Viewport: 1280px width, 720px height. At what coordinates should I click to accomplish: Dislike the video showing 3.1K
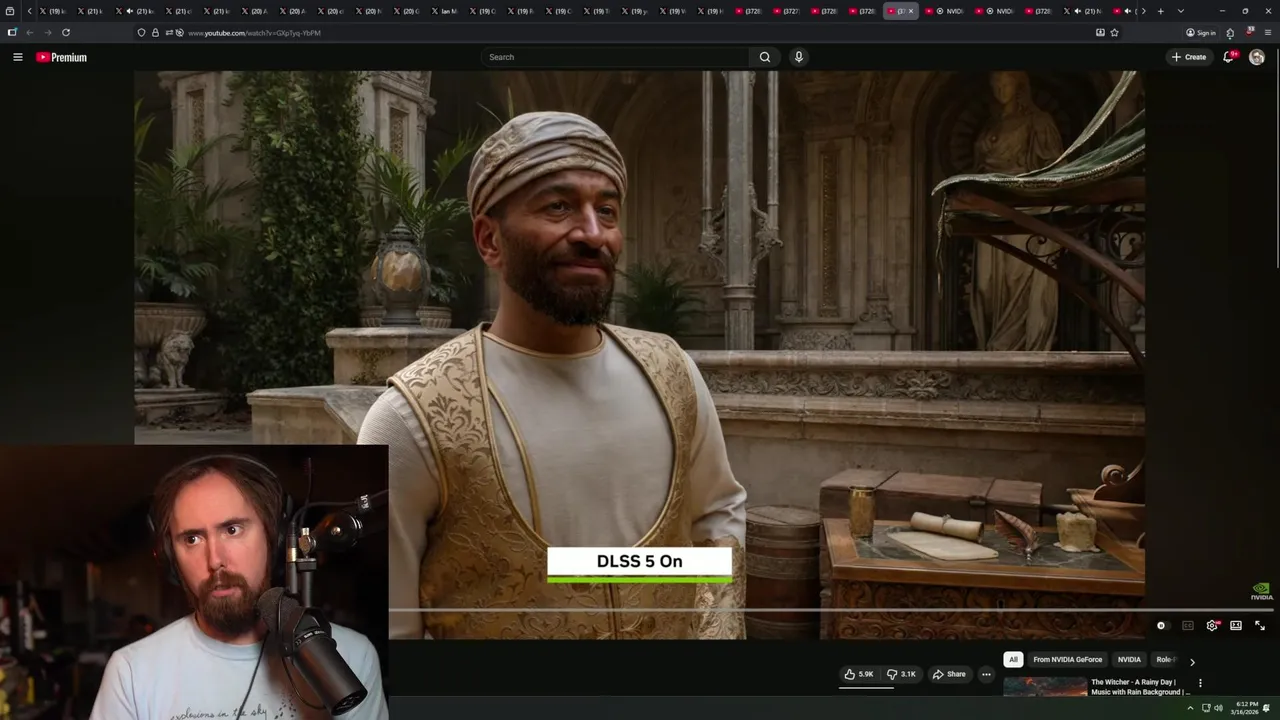pos(901,674)
